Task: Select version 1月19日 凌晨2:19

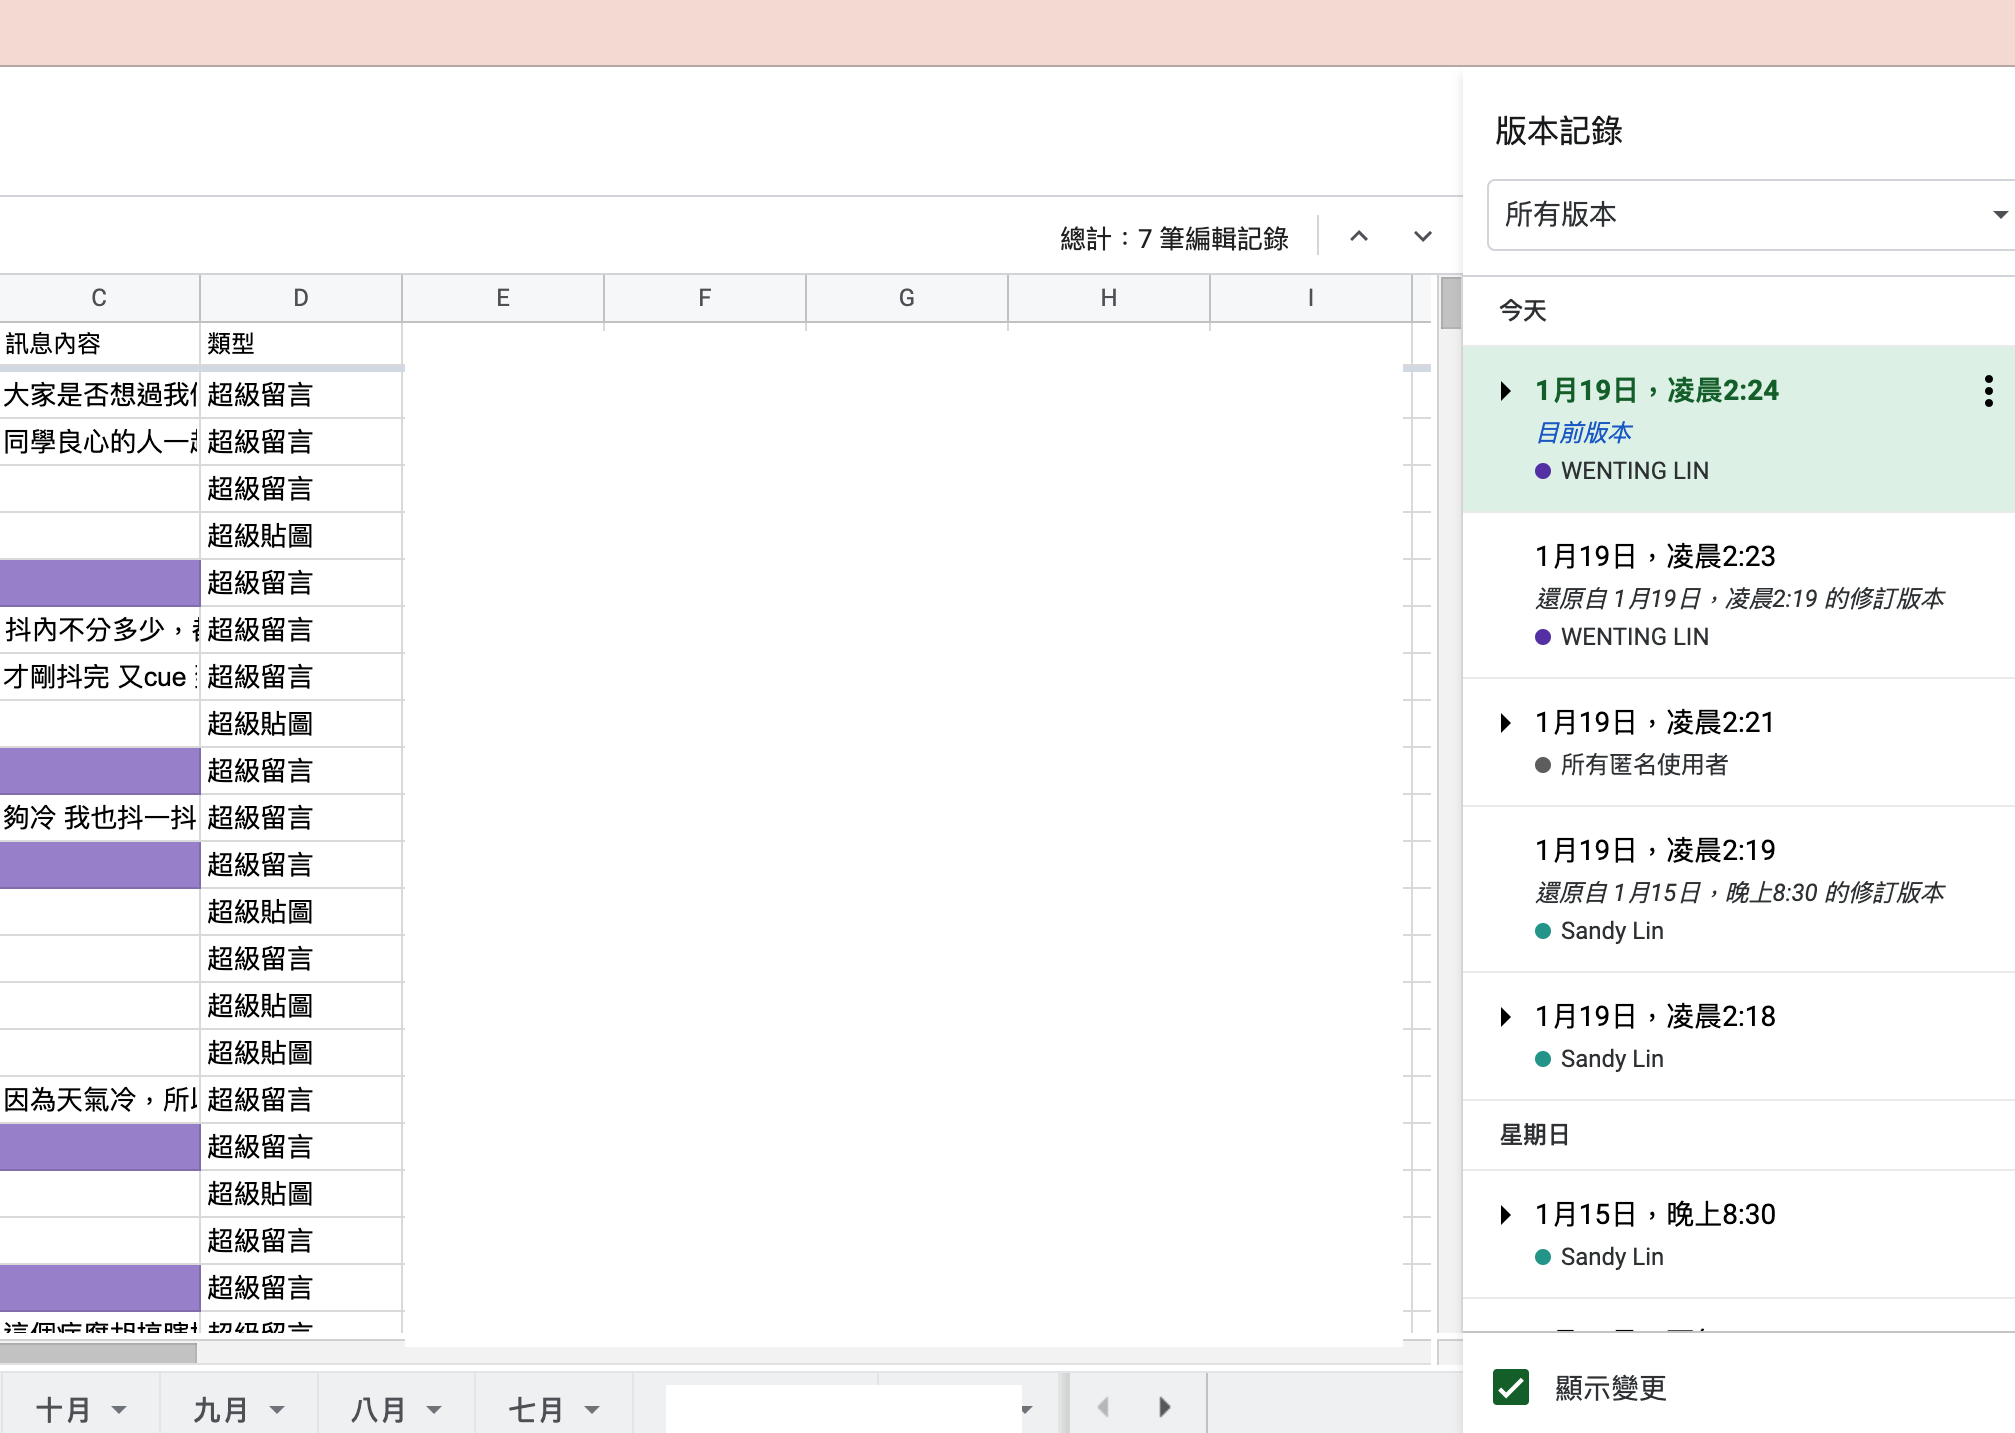Action: click(x=1739, y=890)
